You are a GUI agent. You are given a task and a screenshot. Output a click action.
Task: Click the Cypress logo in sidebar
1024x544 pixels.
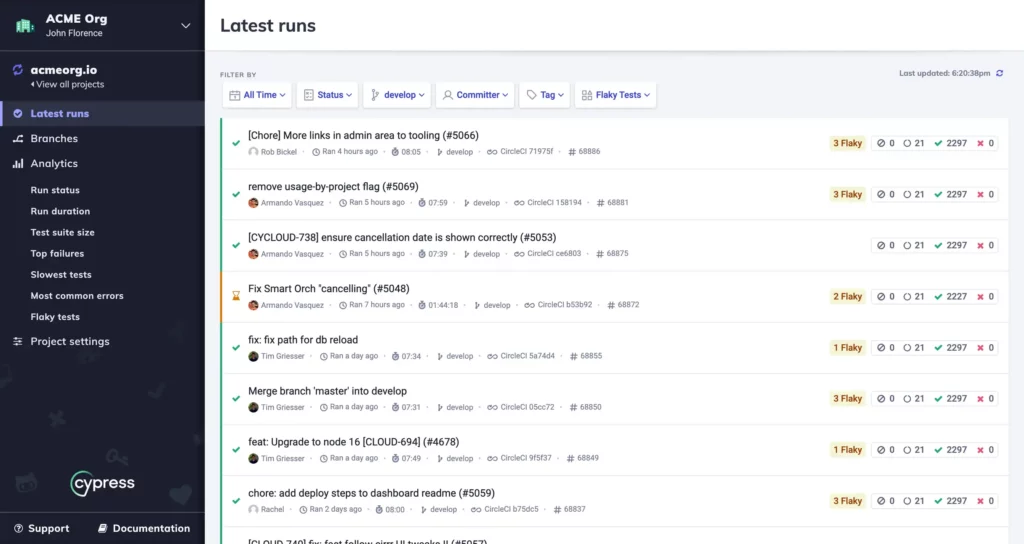click(x=103, y=483)
